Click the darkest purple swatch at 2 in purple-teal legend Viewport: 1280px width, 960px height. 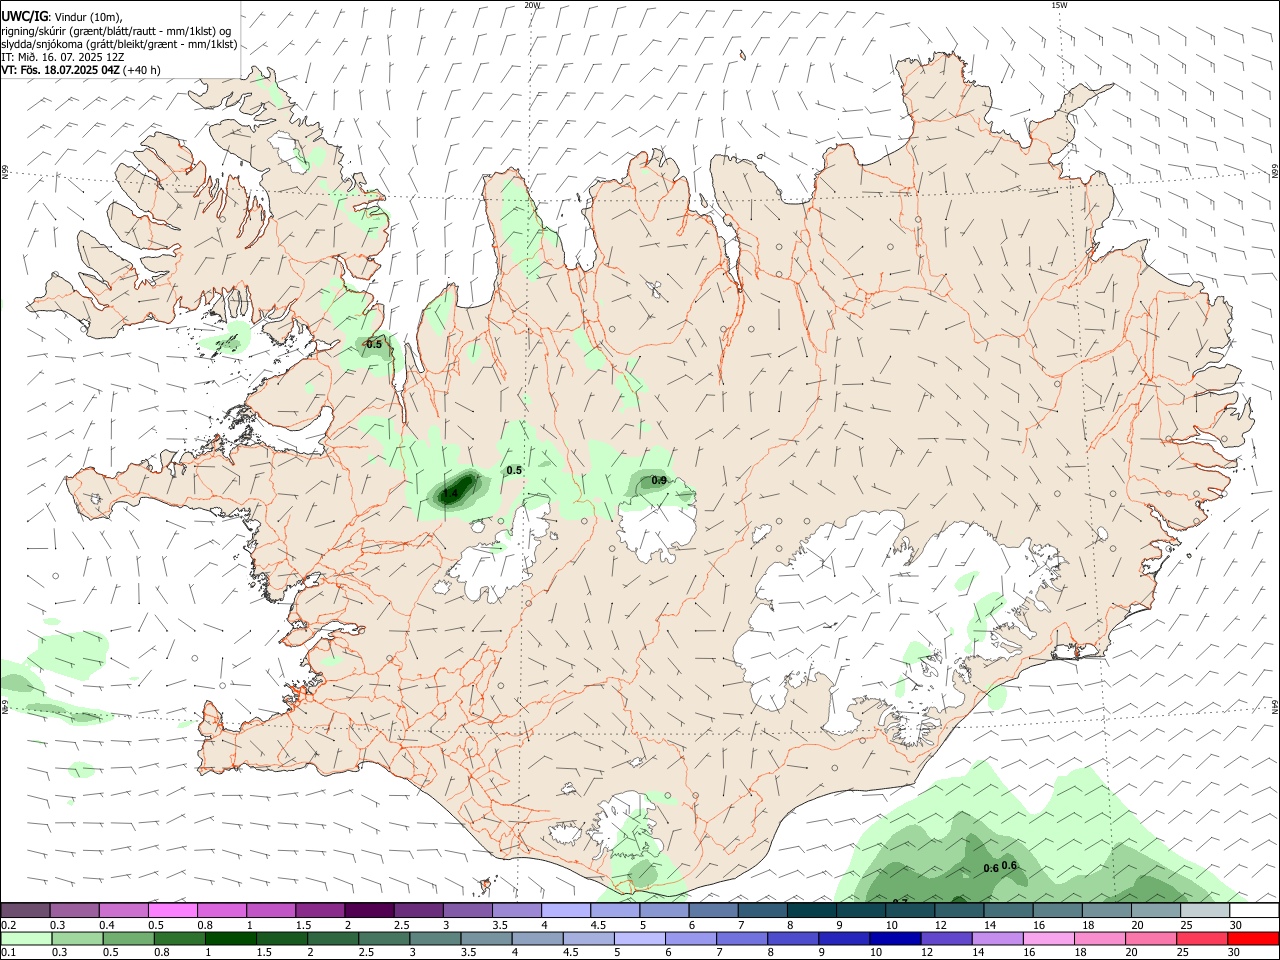pos(369,910)
